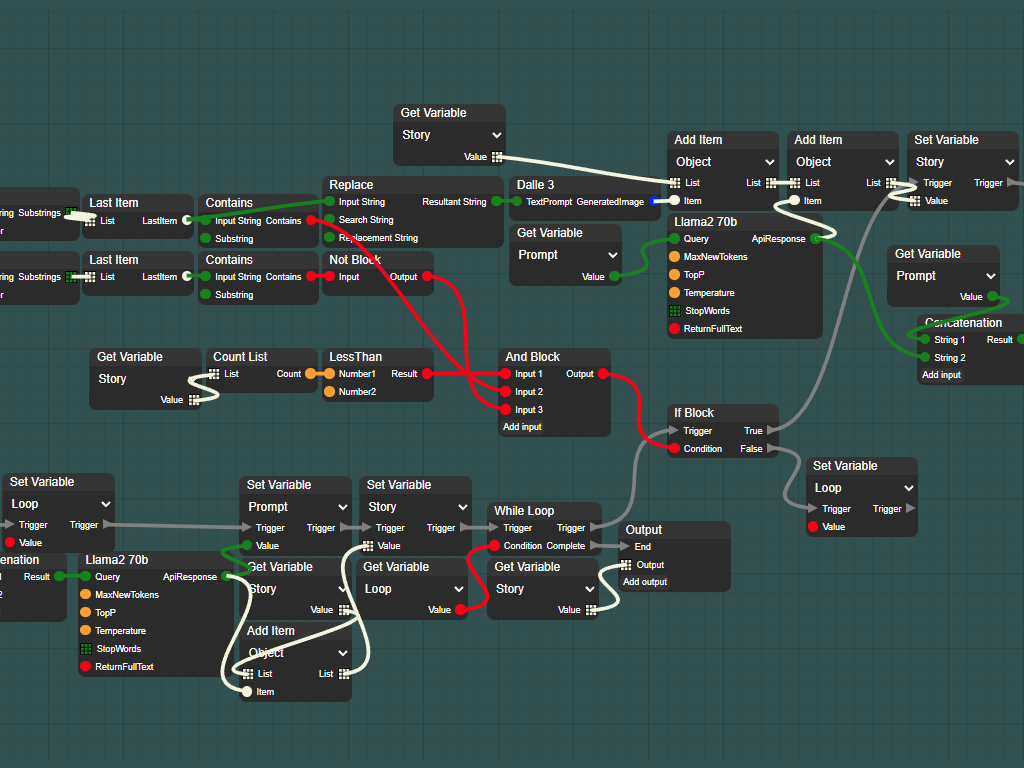The width and height of the screenshot is (1024, 768).
Task: Select the And Block node title
Action: 533,357
